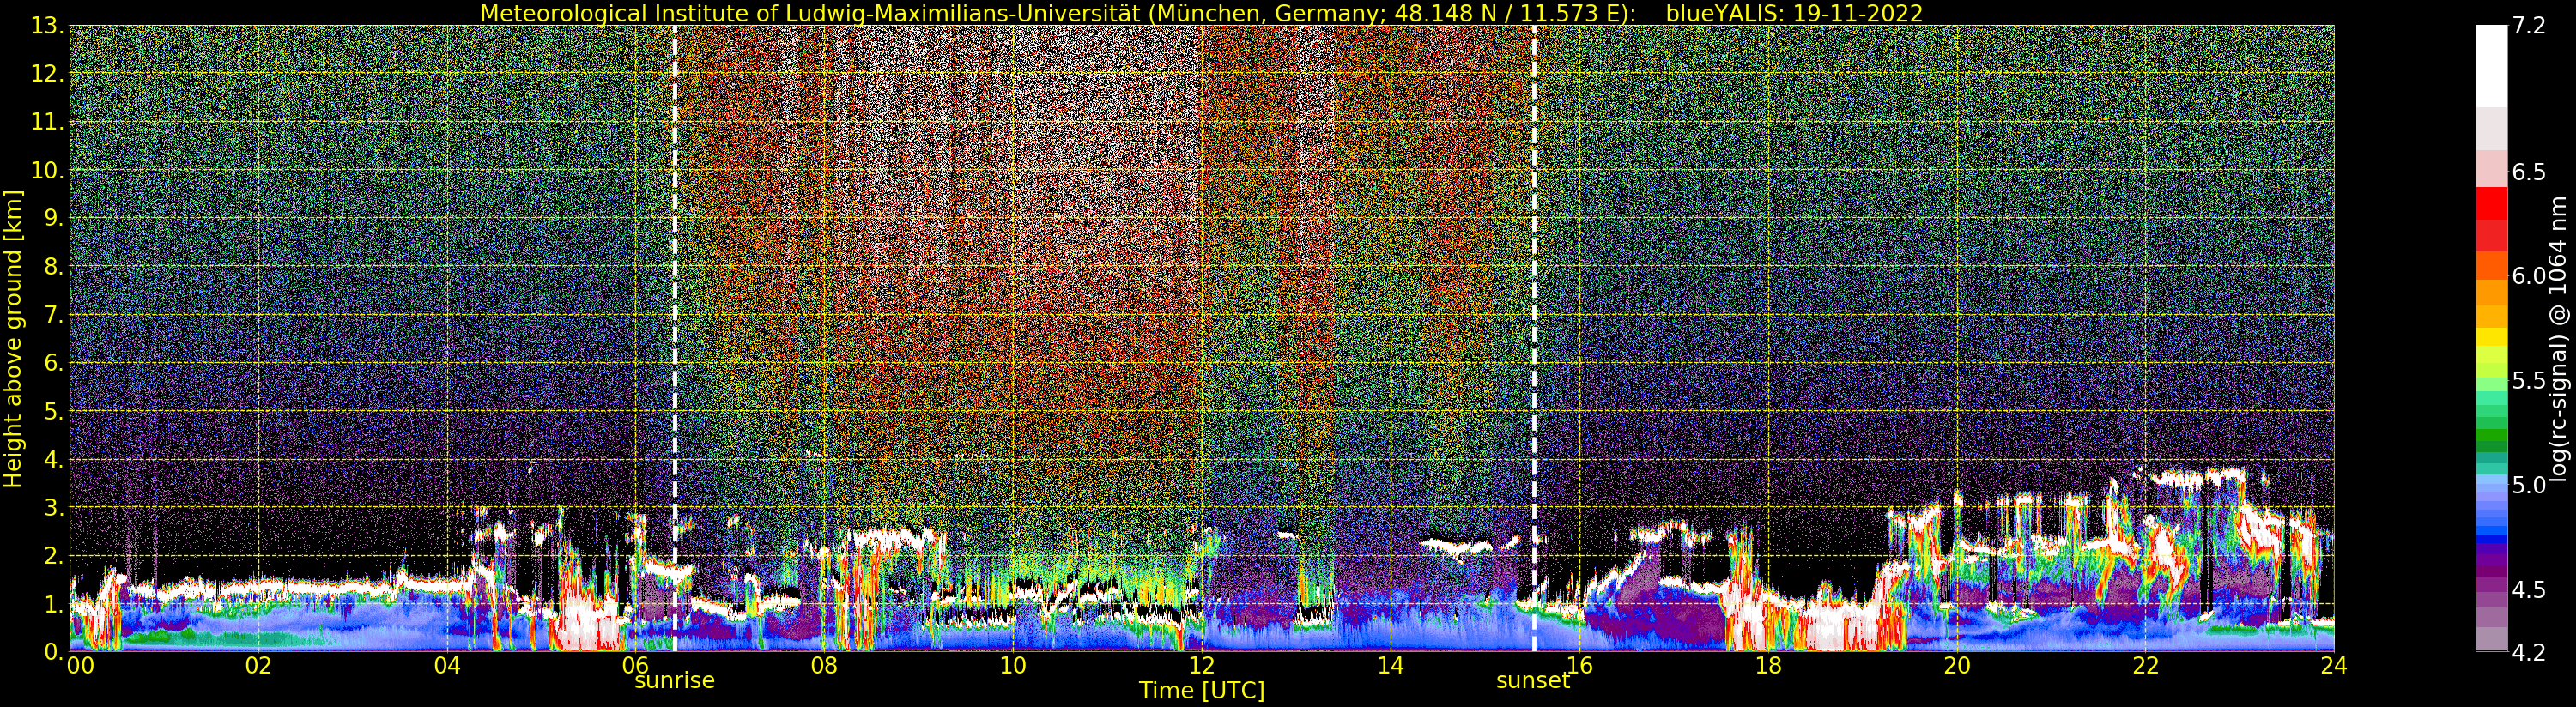
Task: Click the 'Time [UTC]' axis label
Action: click(1201, 691)
